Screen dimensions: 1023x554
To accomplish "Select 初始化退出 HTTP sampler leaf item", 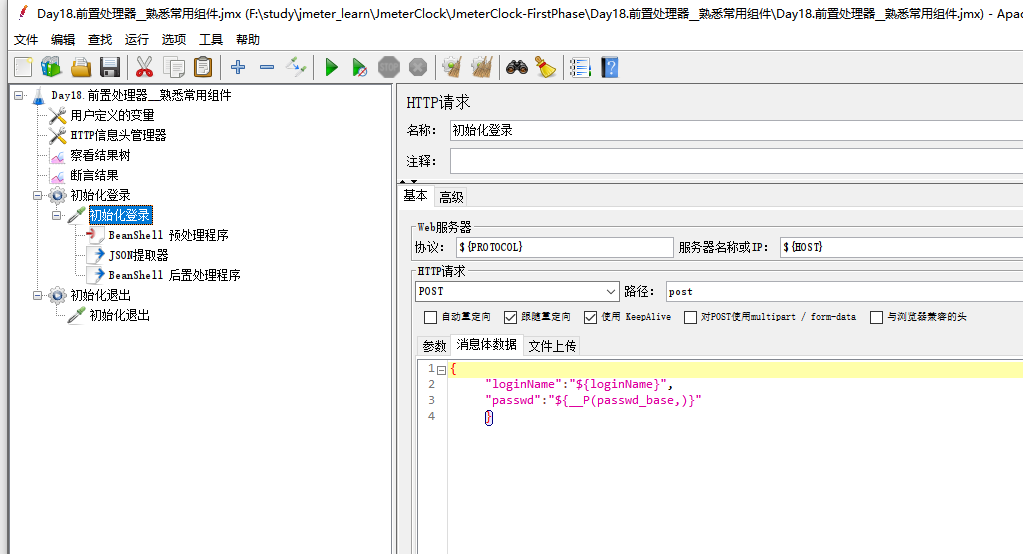I will 119,315.
